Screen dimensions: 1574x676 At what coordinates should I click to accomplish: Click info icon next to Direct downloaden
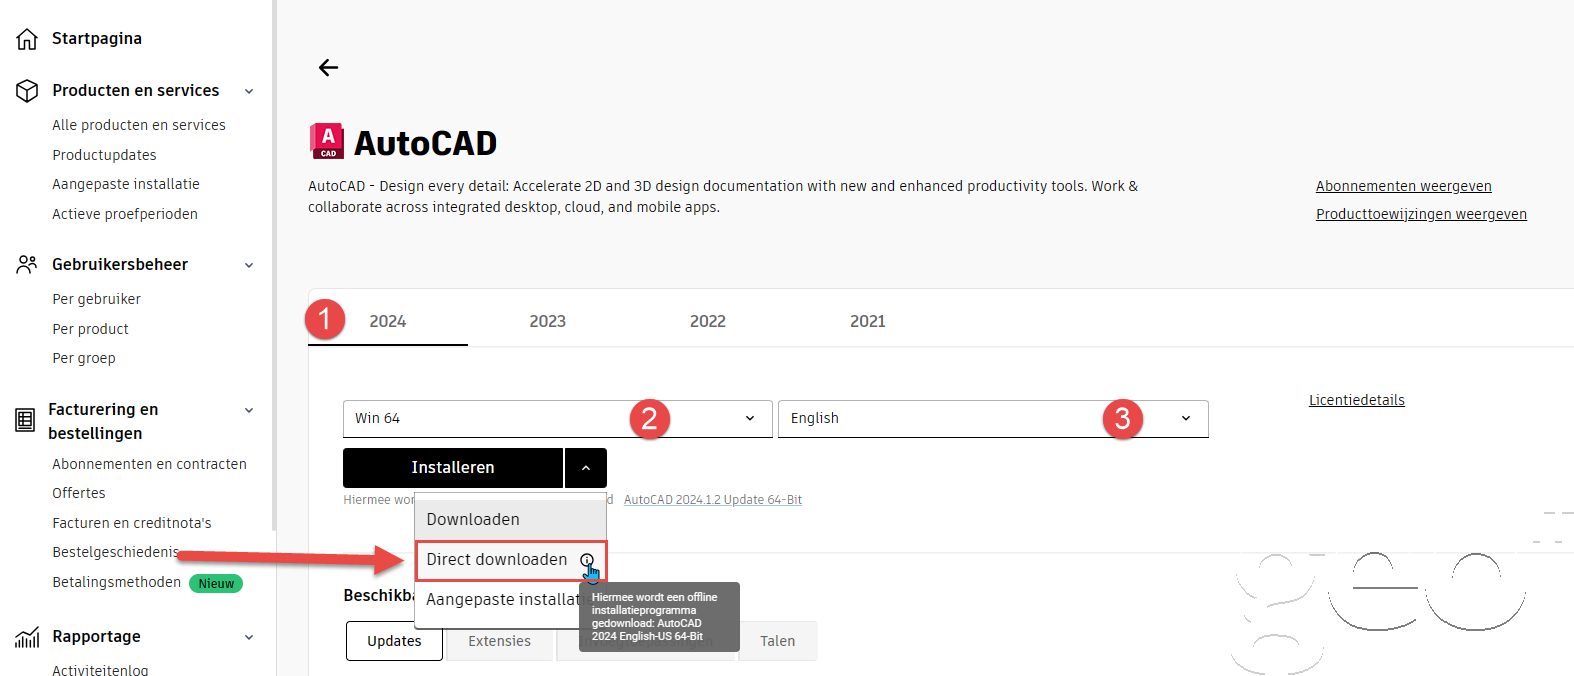(x=587, y=560)
